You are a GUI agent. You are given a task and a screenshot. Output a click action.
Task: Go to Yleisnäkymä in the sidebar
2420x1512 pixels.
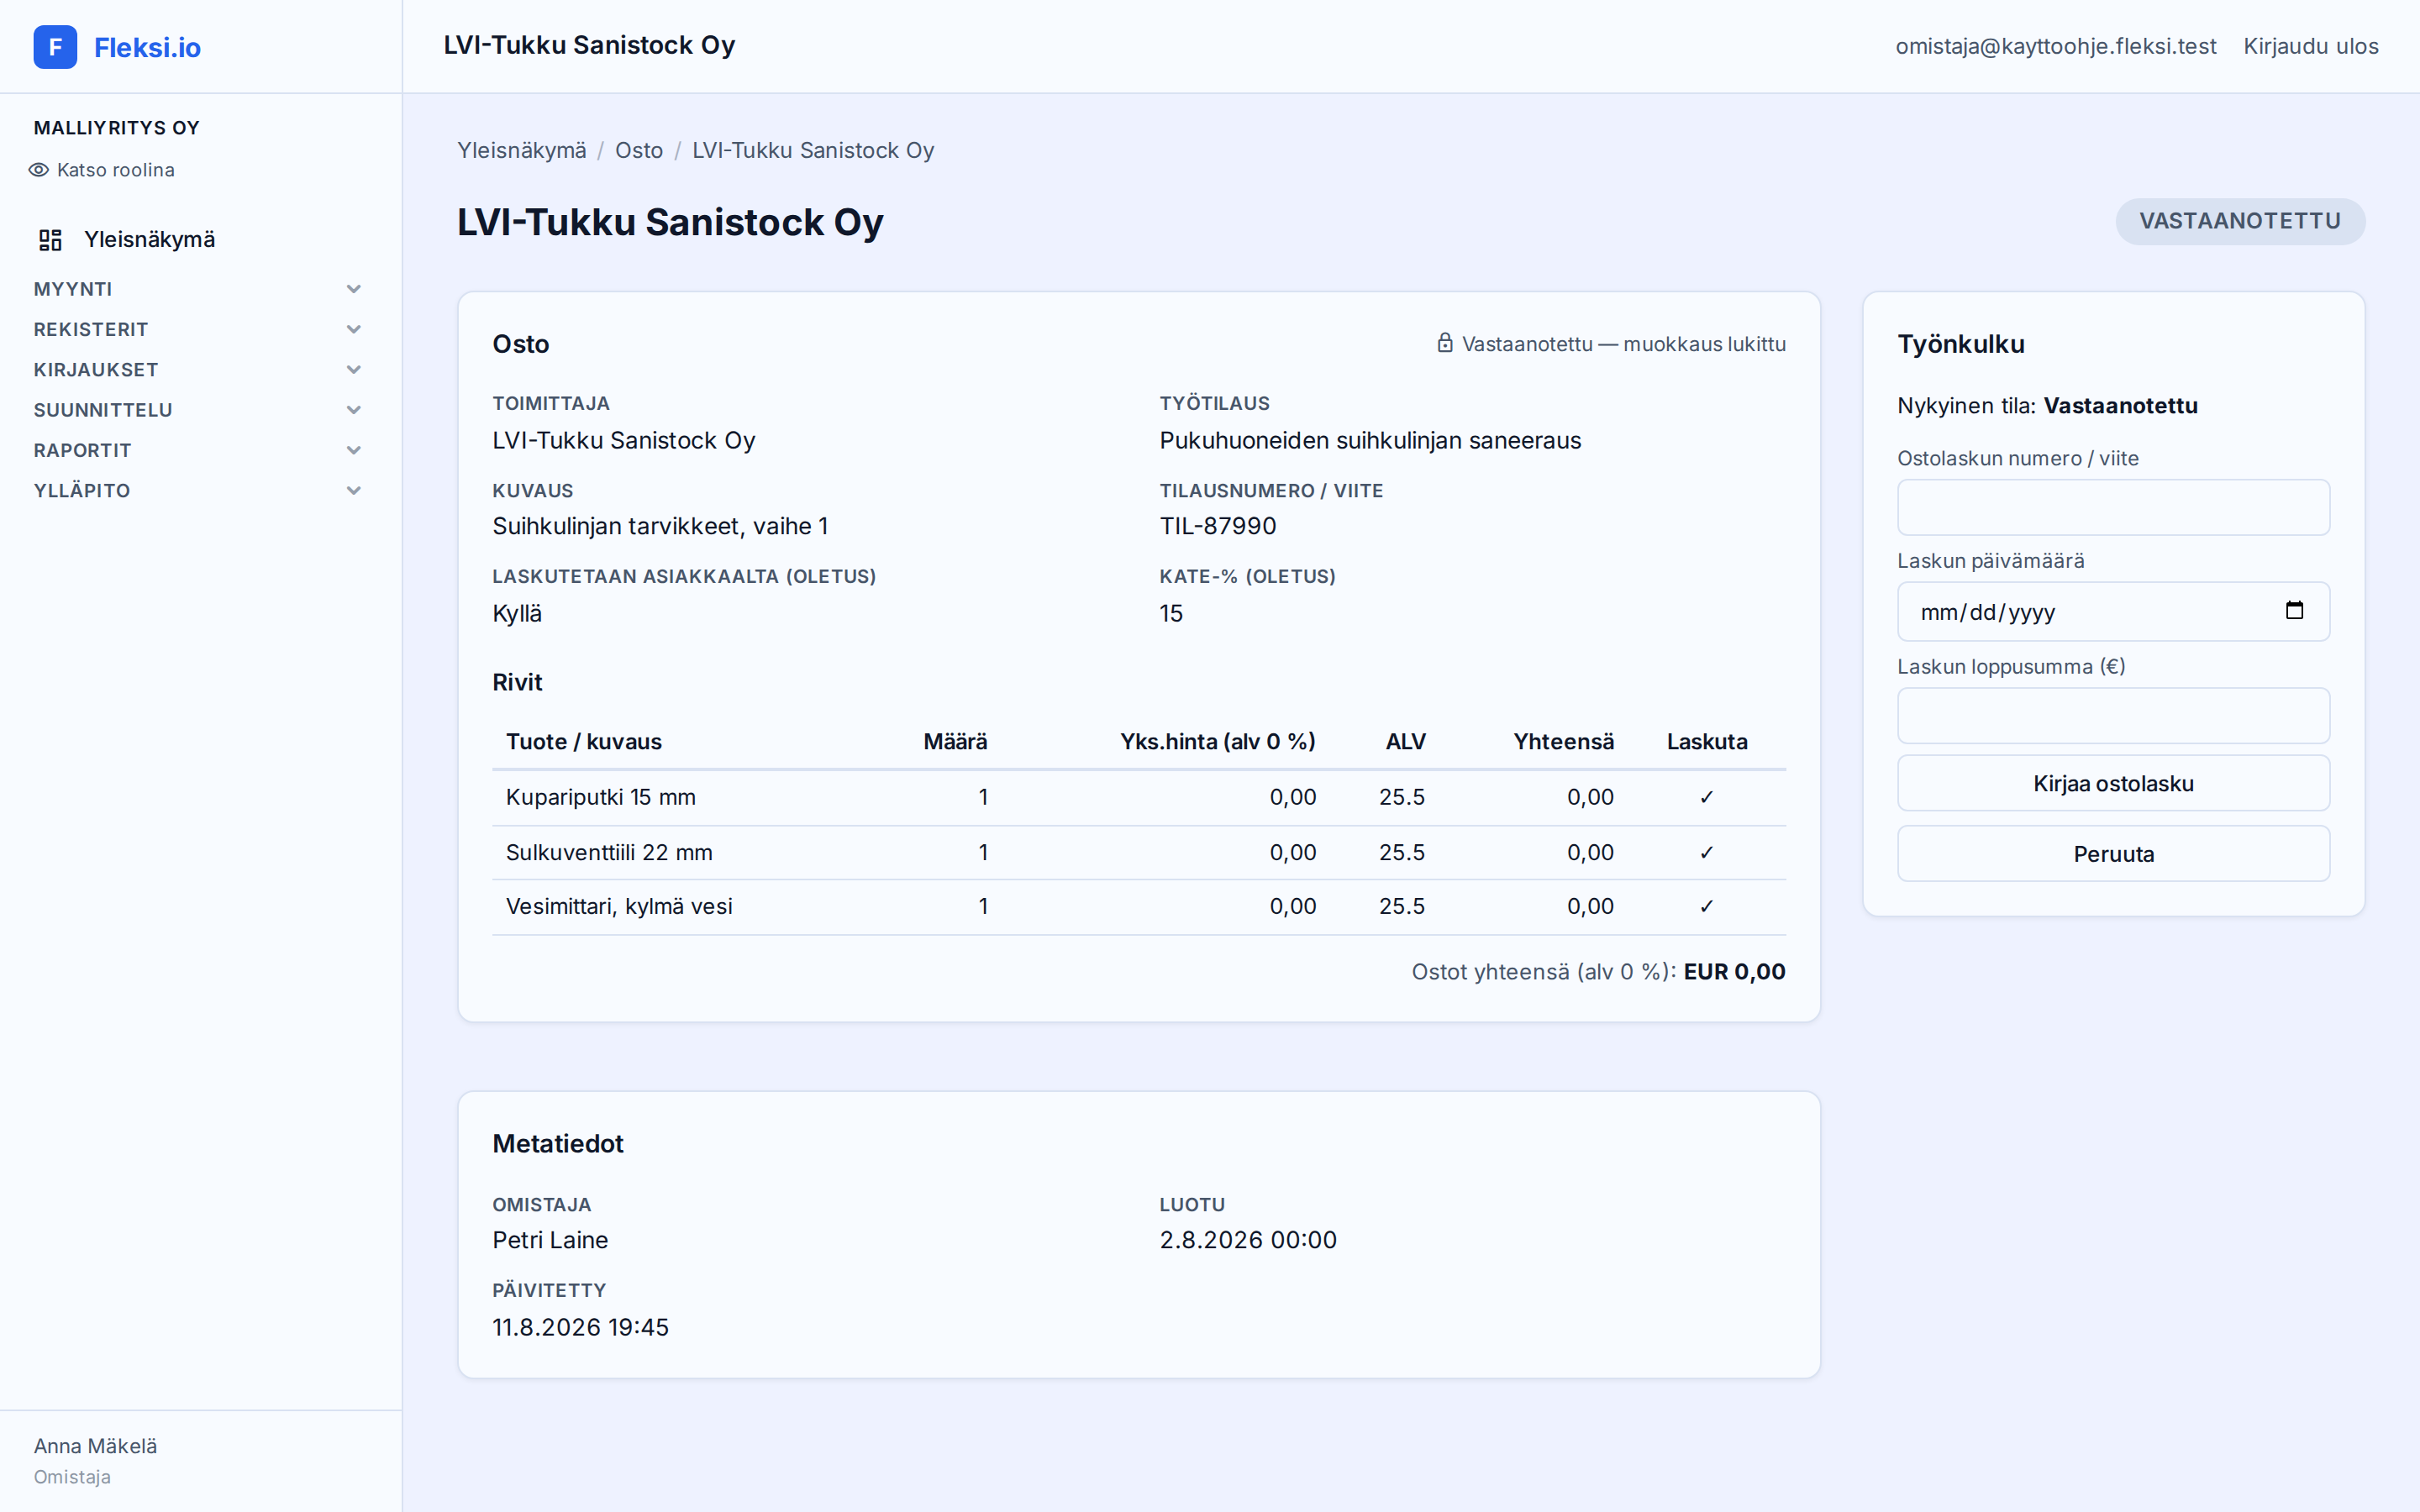[x=150, y=240]
